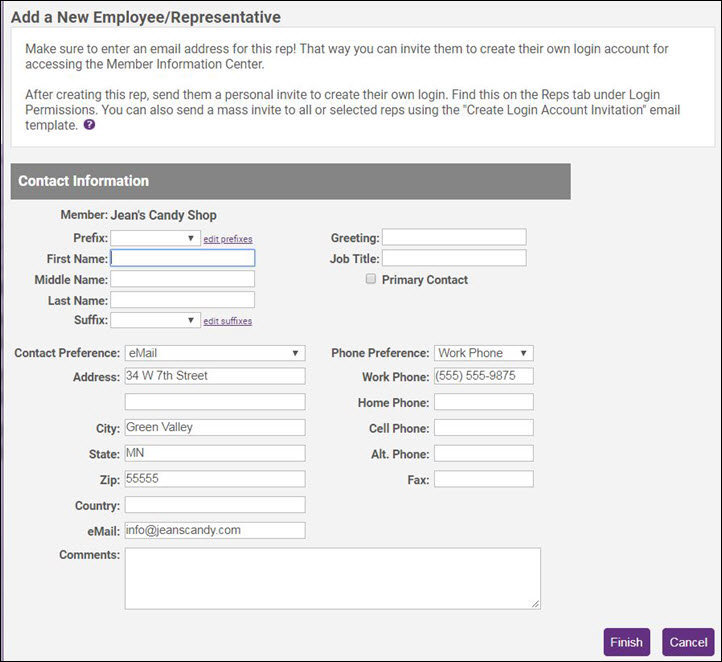Click into the Last Name field

click(183, 300)
